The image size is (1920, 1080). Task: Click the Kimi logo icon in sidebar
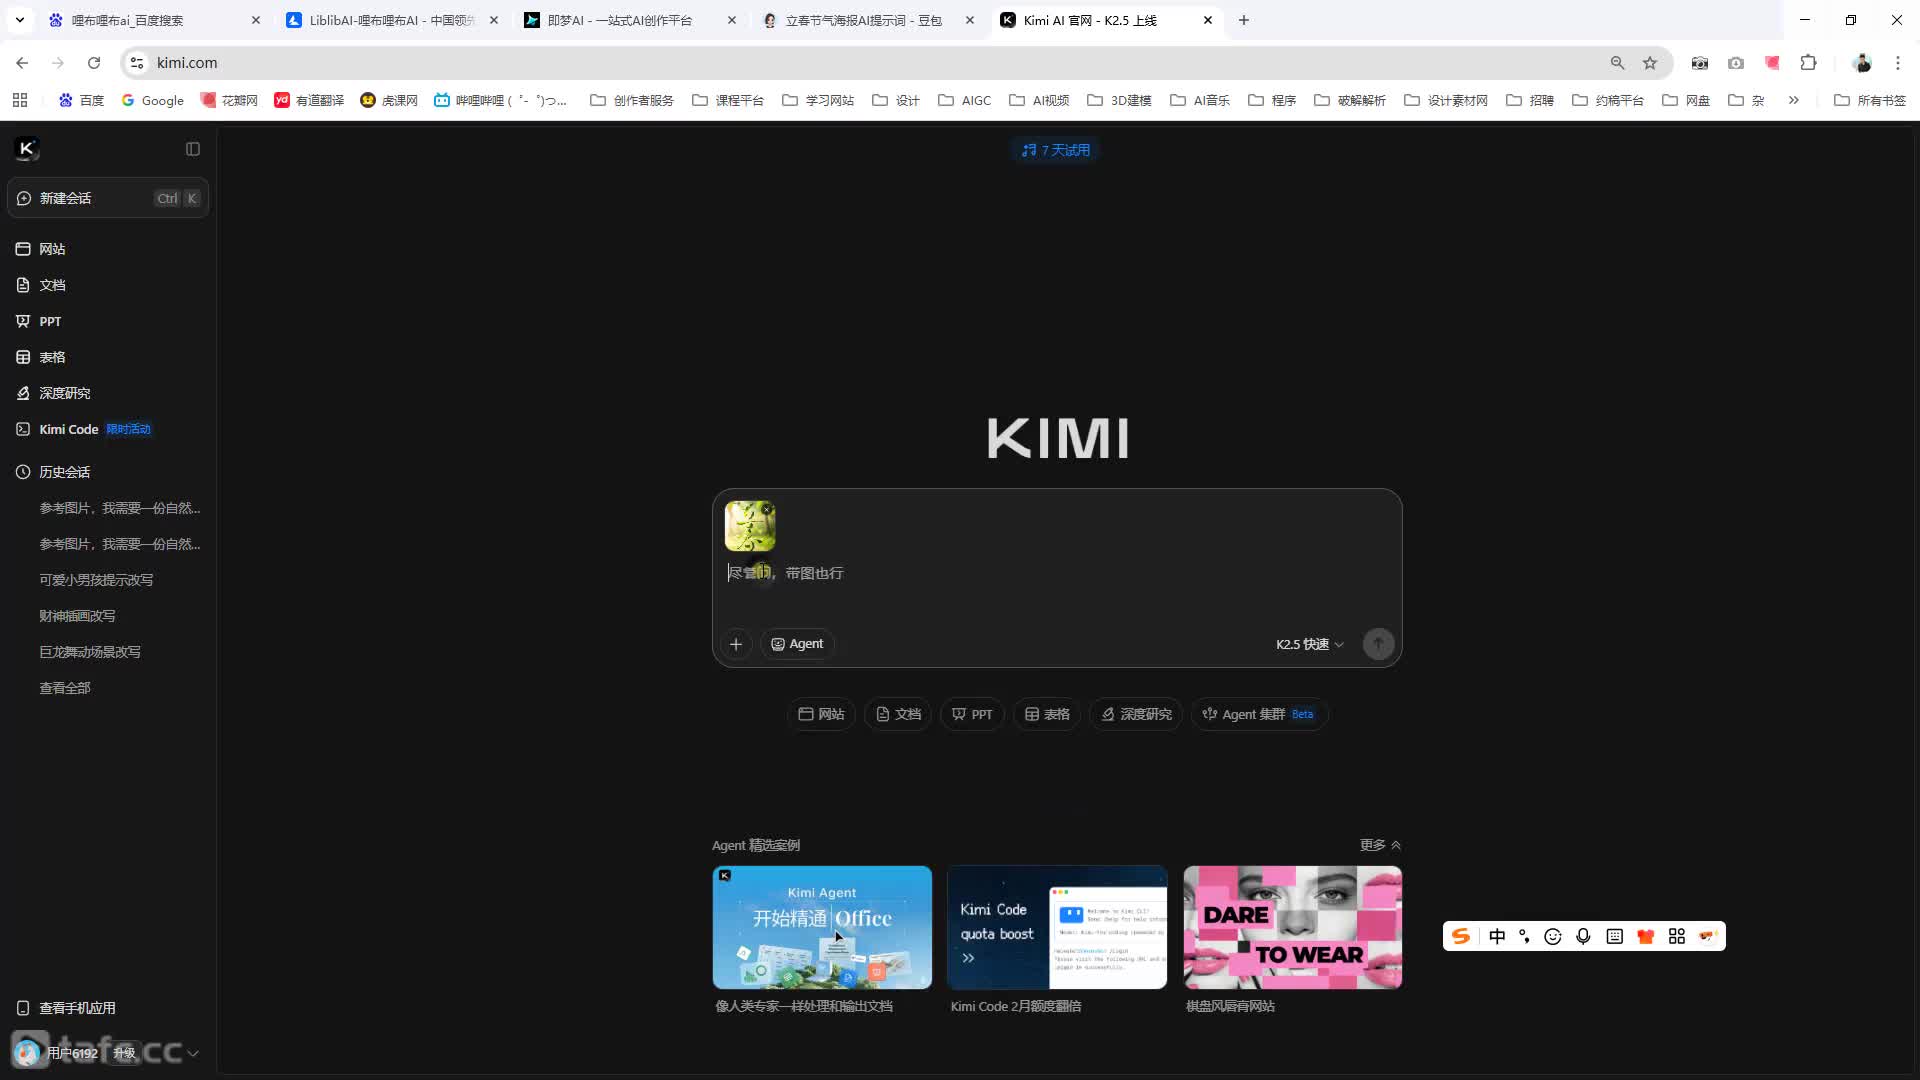click(27, 149)
